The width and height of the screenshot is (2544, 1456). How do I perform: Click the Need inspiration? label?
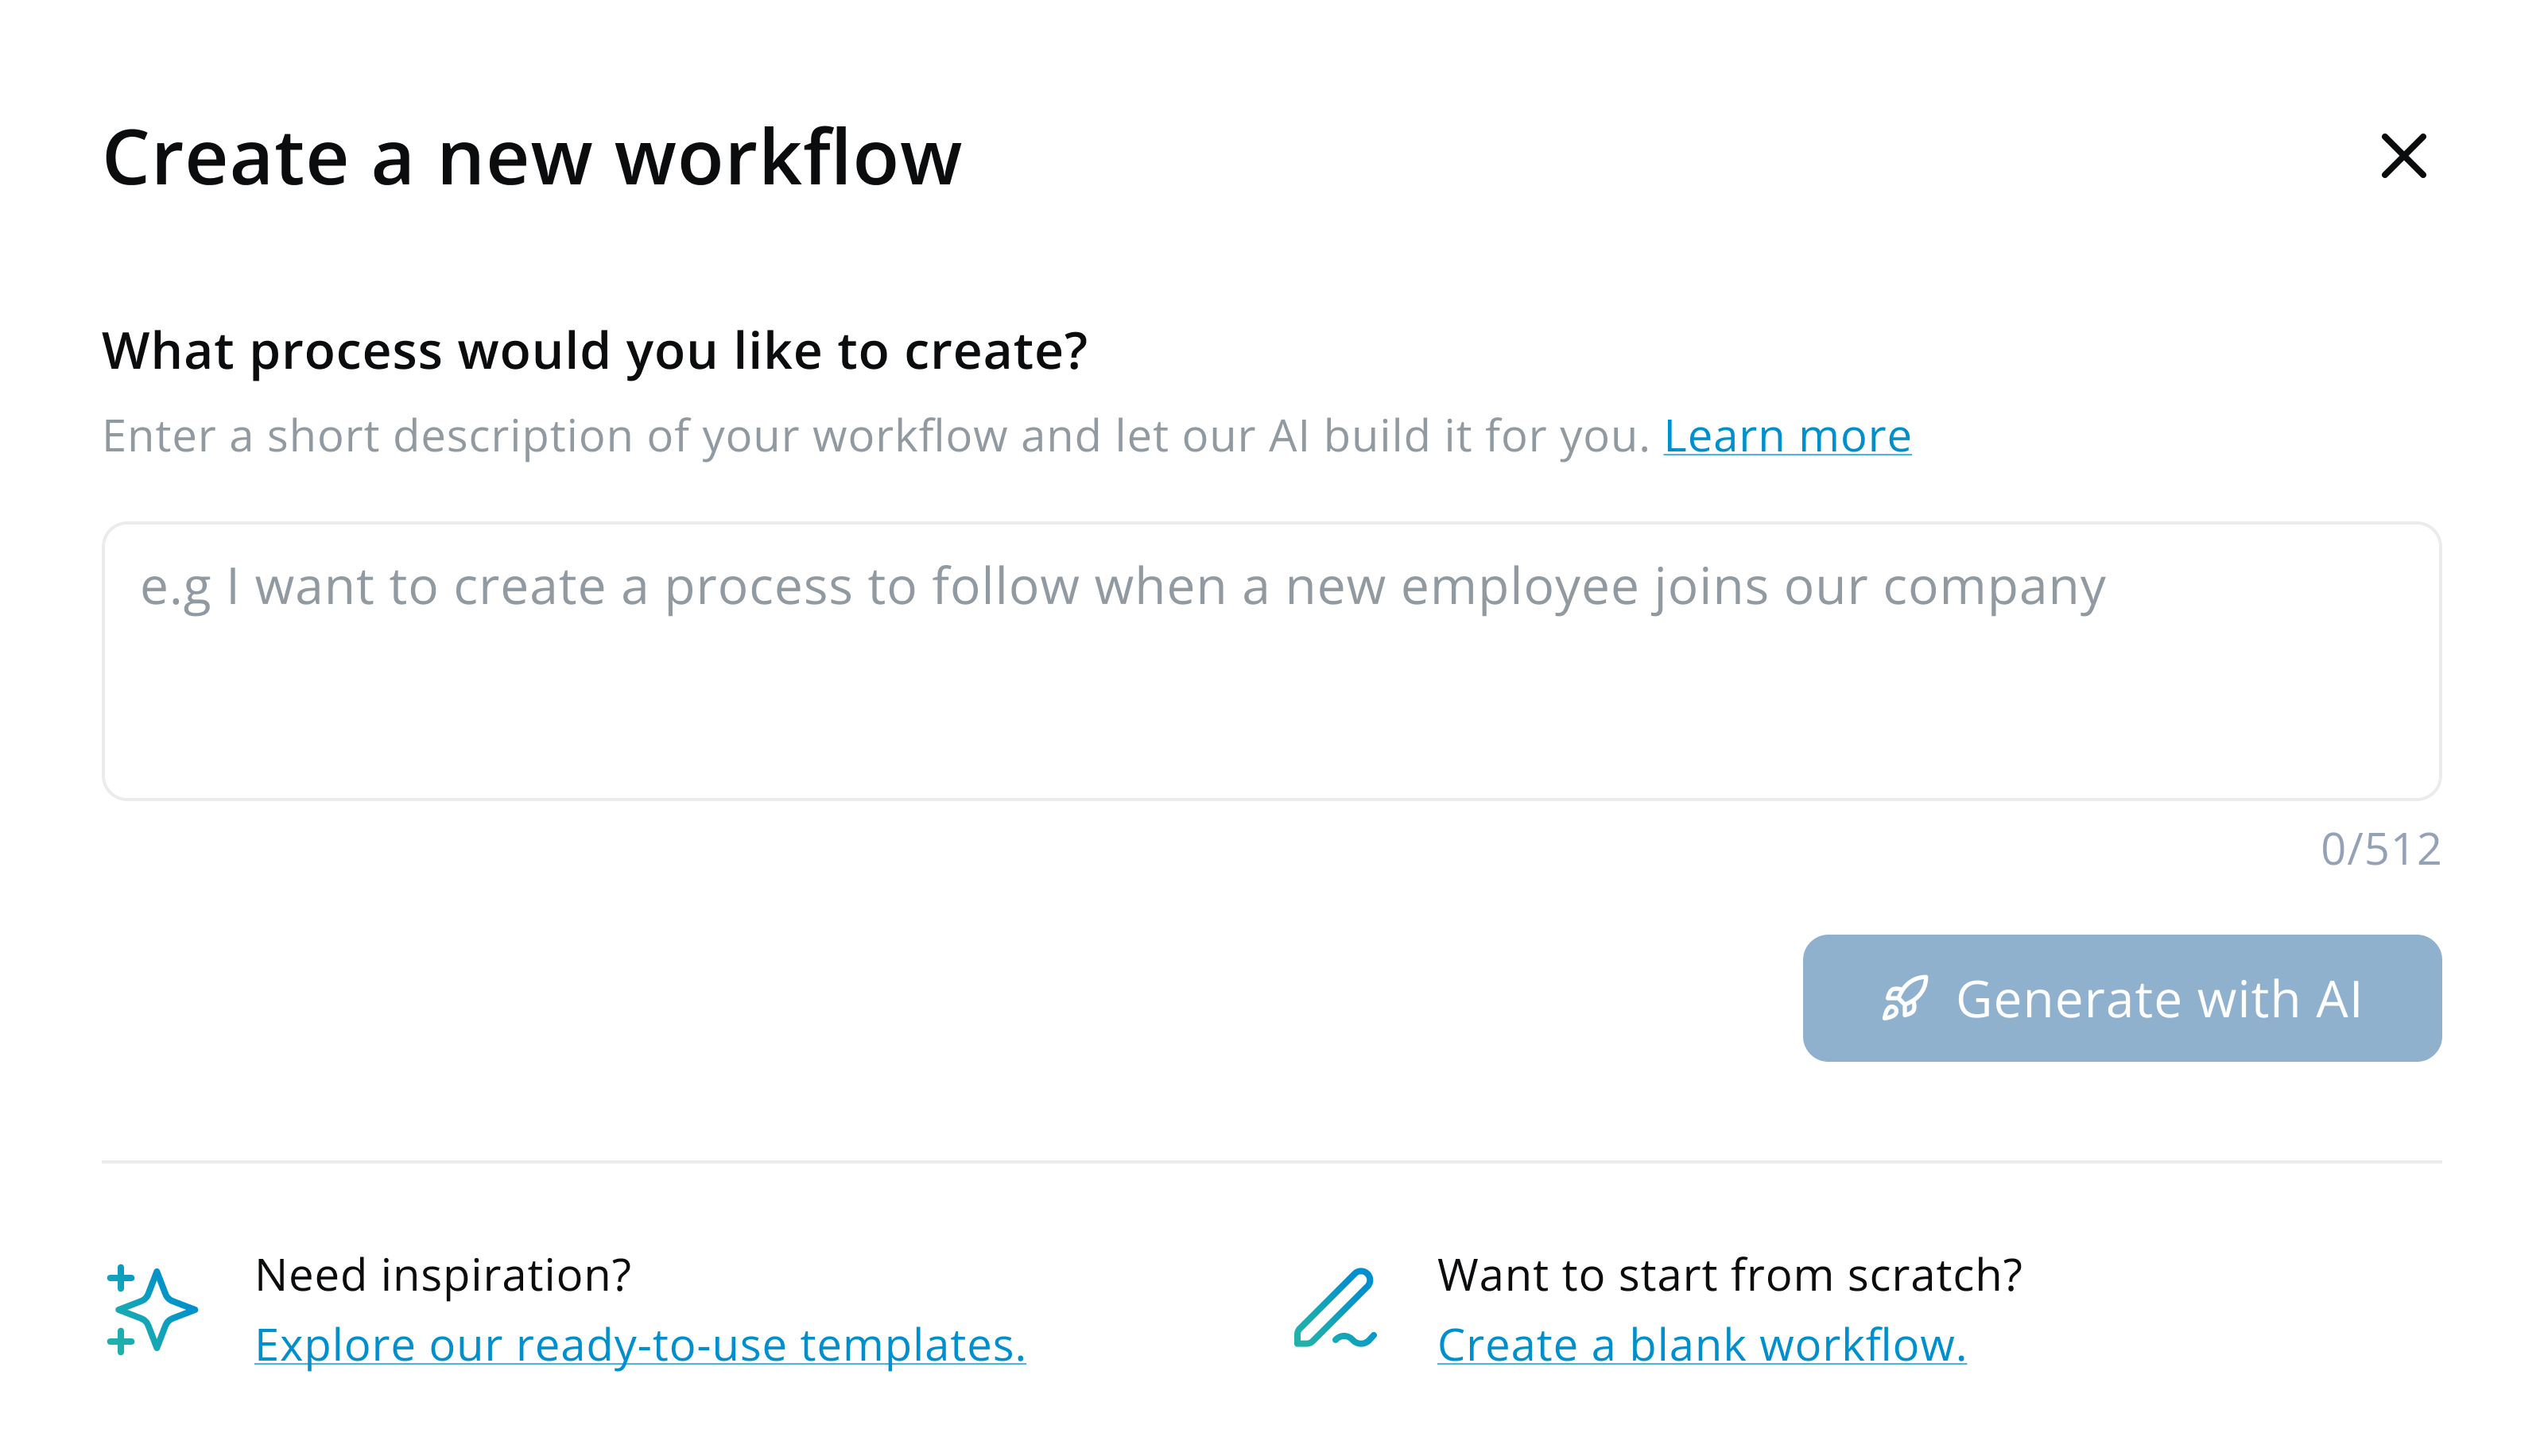[x=443, y=1275]
